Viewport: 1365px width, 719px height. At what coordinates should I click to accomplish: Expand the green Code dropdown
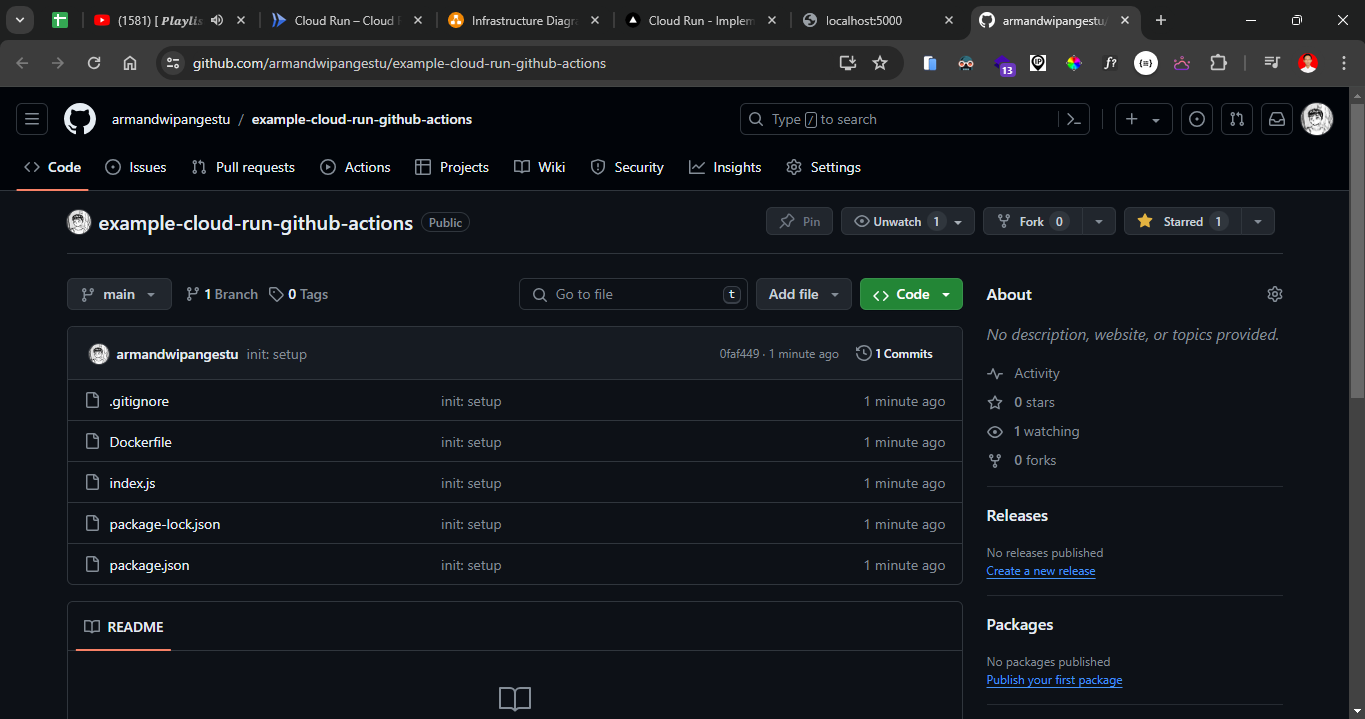pos(911,294)
